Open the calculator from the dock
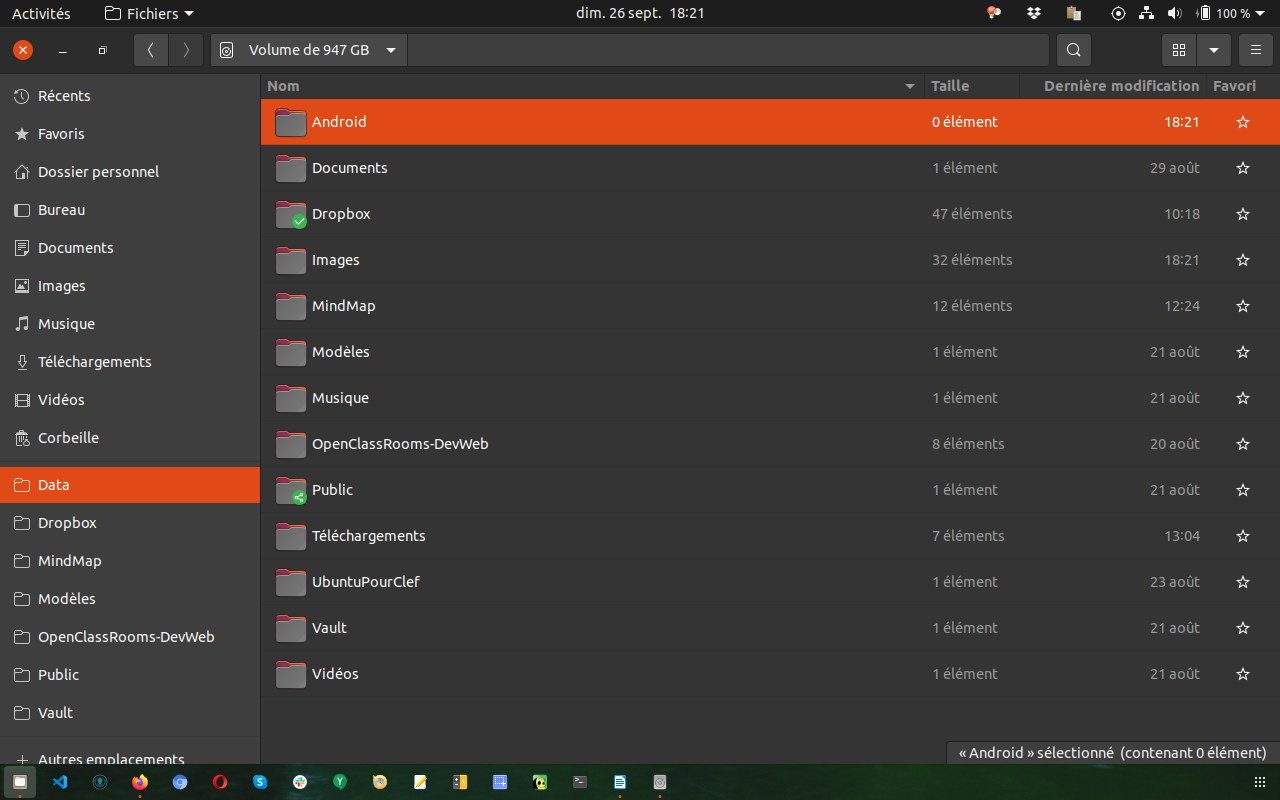 coord(460,782)
